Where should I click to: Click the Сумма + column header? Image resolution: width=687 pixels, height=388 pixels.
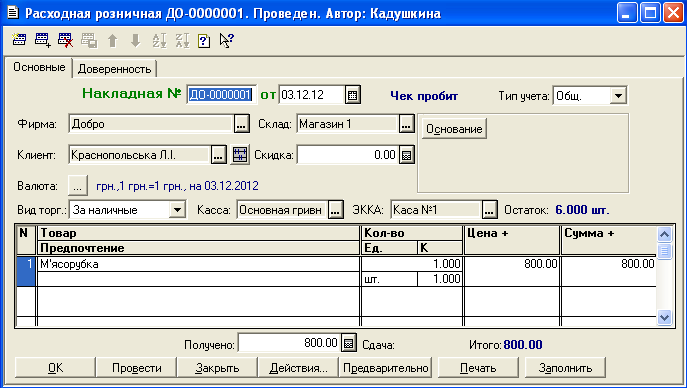(x=609, y=240)
